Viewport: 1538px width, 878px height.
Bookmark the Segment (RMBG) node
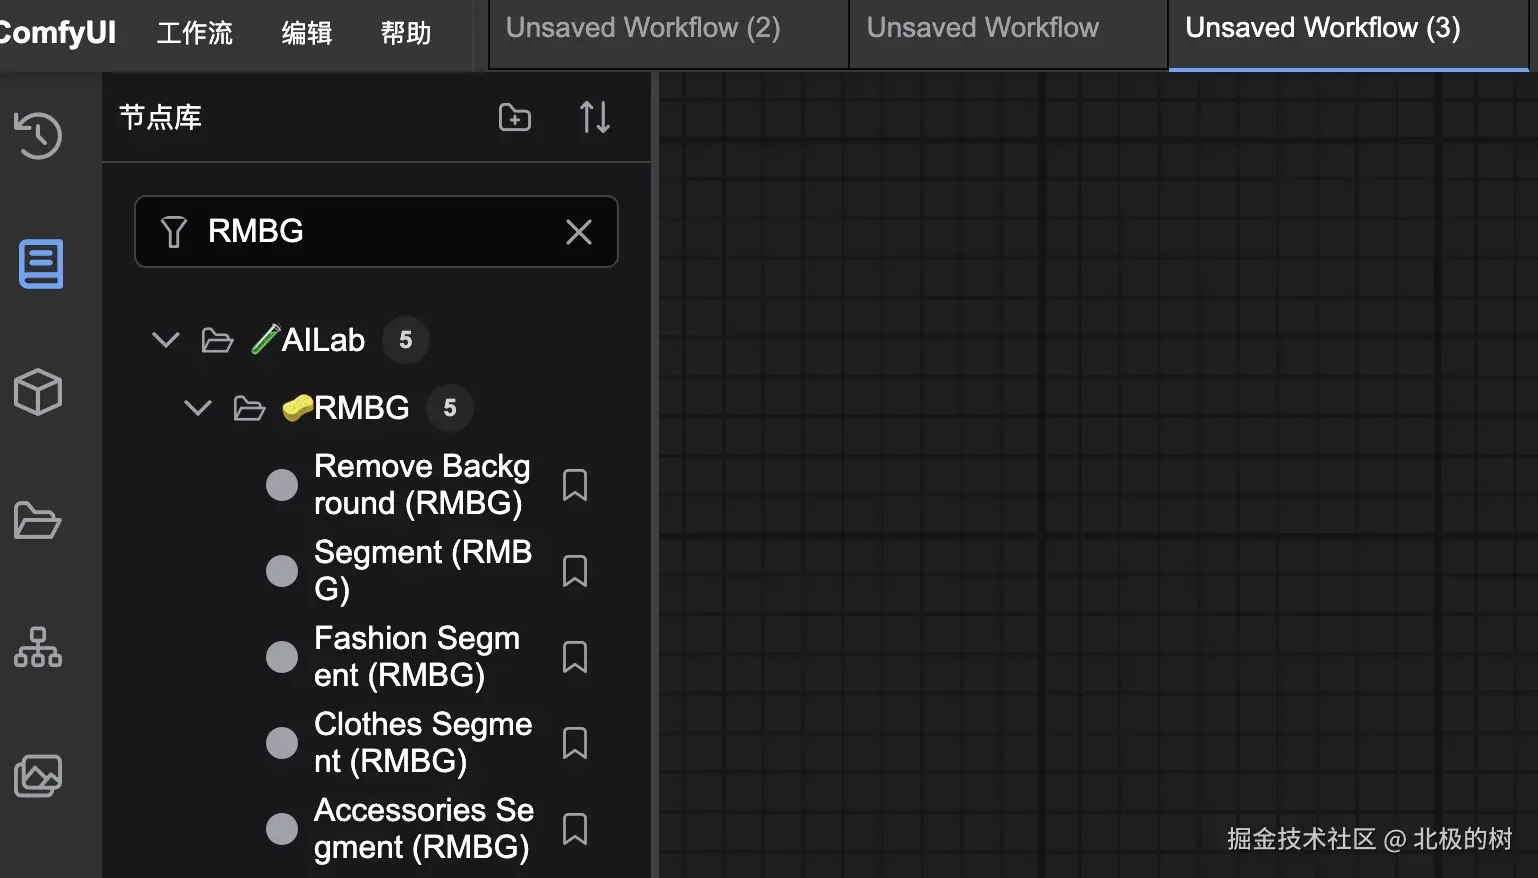[x=575, y=571]
